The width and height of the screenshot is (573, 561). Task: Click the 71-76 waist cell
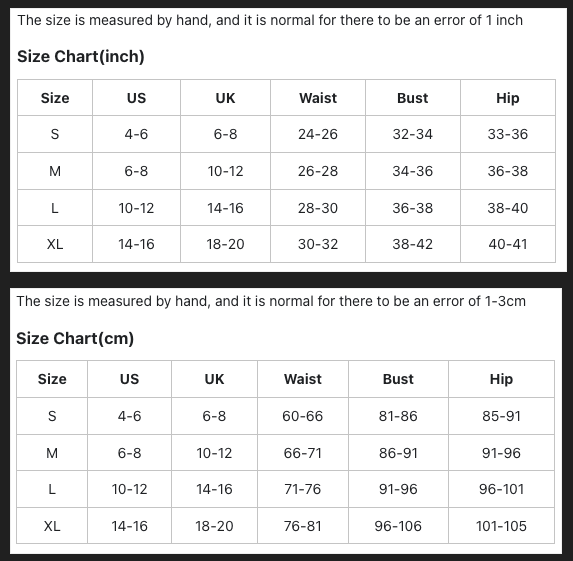[303, 489]
